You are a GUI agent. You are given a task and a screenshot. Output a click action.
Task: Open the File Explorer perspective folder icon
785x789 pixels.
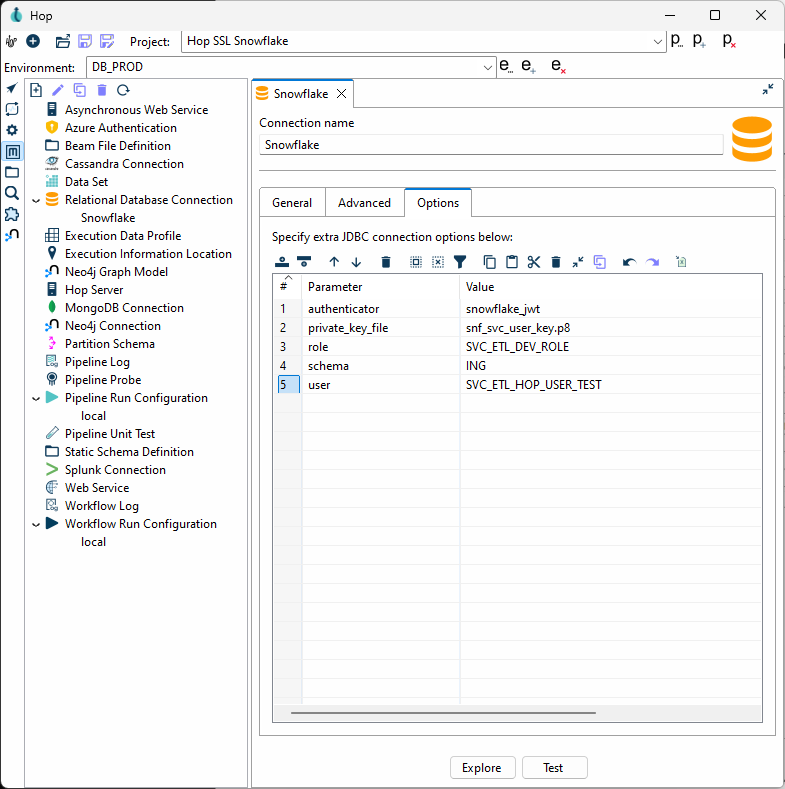pos(12,172)
